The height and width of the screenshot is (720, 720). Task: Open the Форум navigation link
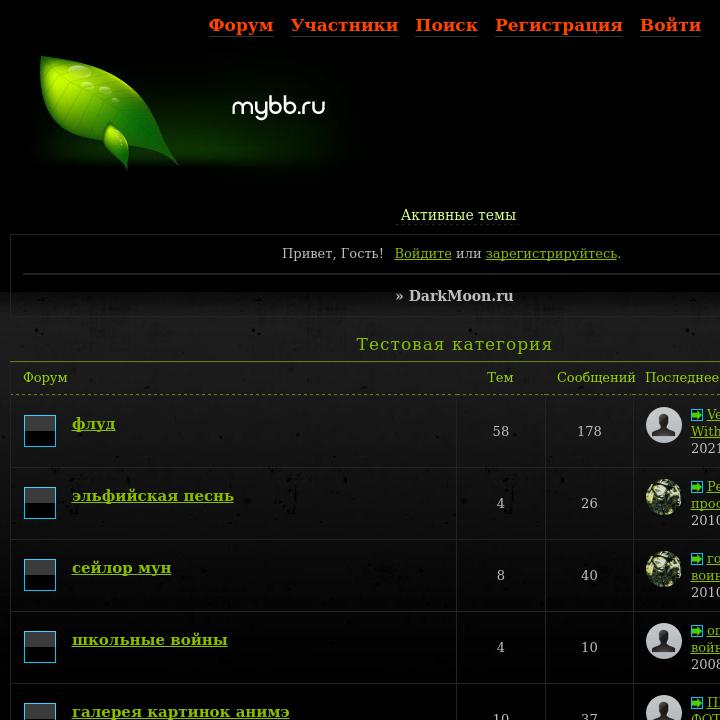[241, 25]
